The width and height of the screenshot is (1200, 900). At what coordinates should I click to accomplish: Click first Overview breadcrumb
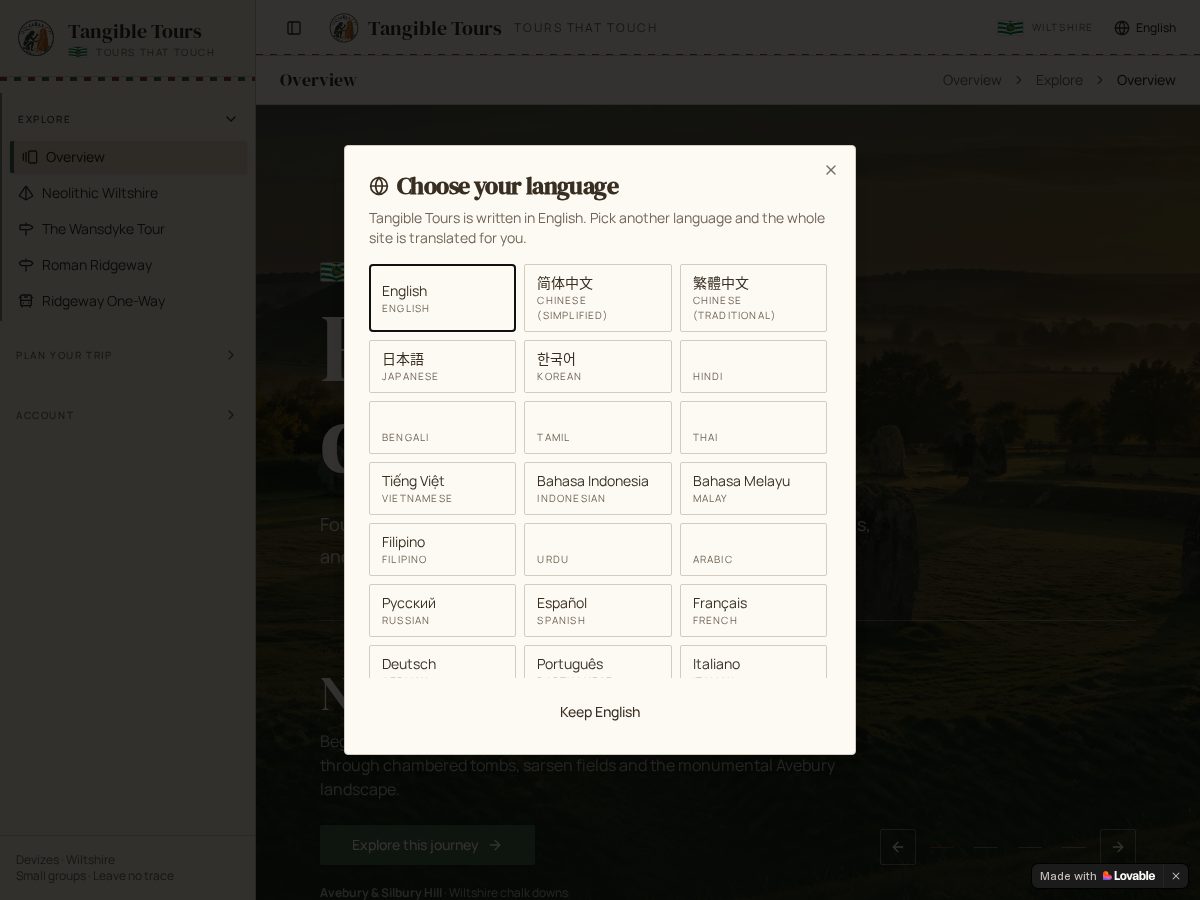click(972, 80)
